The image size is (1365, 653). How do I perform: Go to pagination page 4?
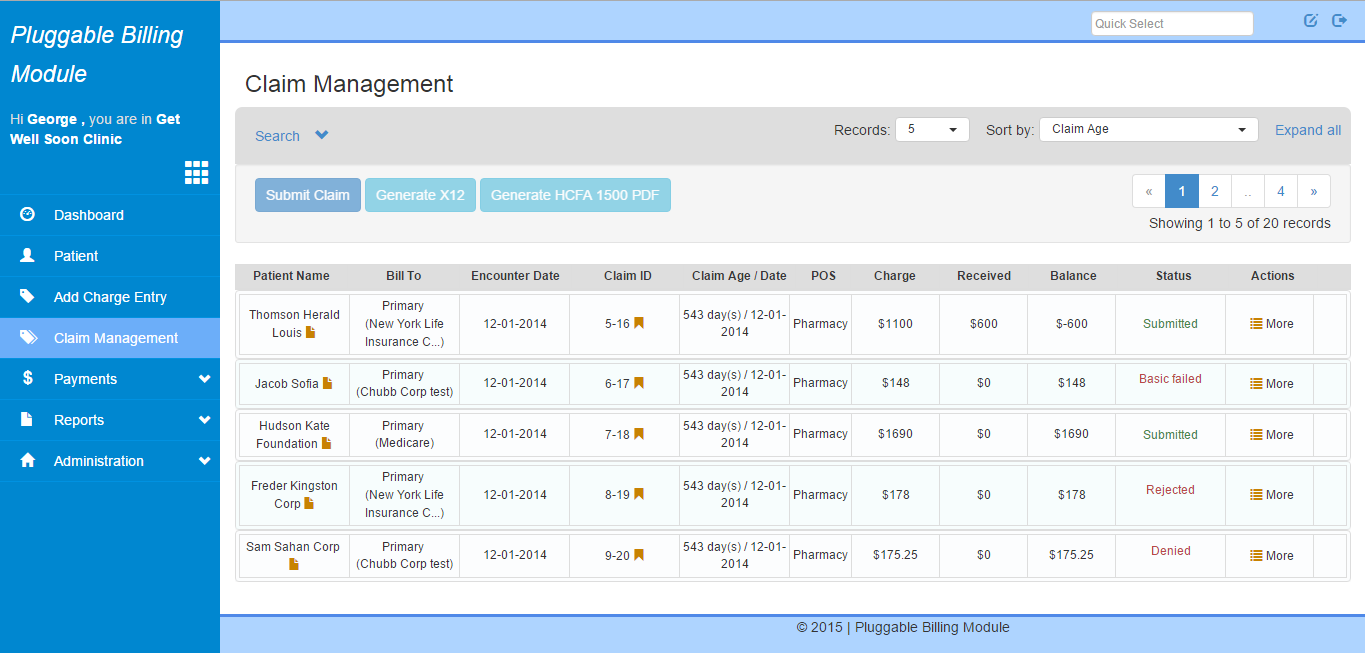pyautogui.click(x=1281, y=191)
